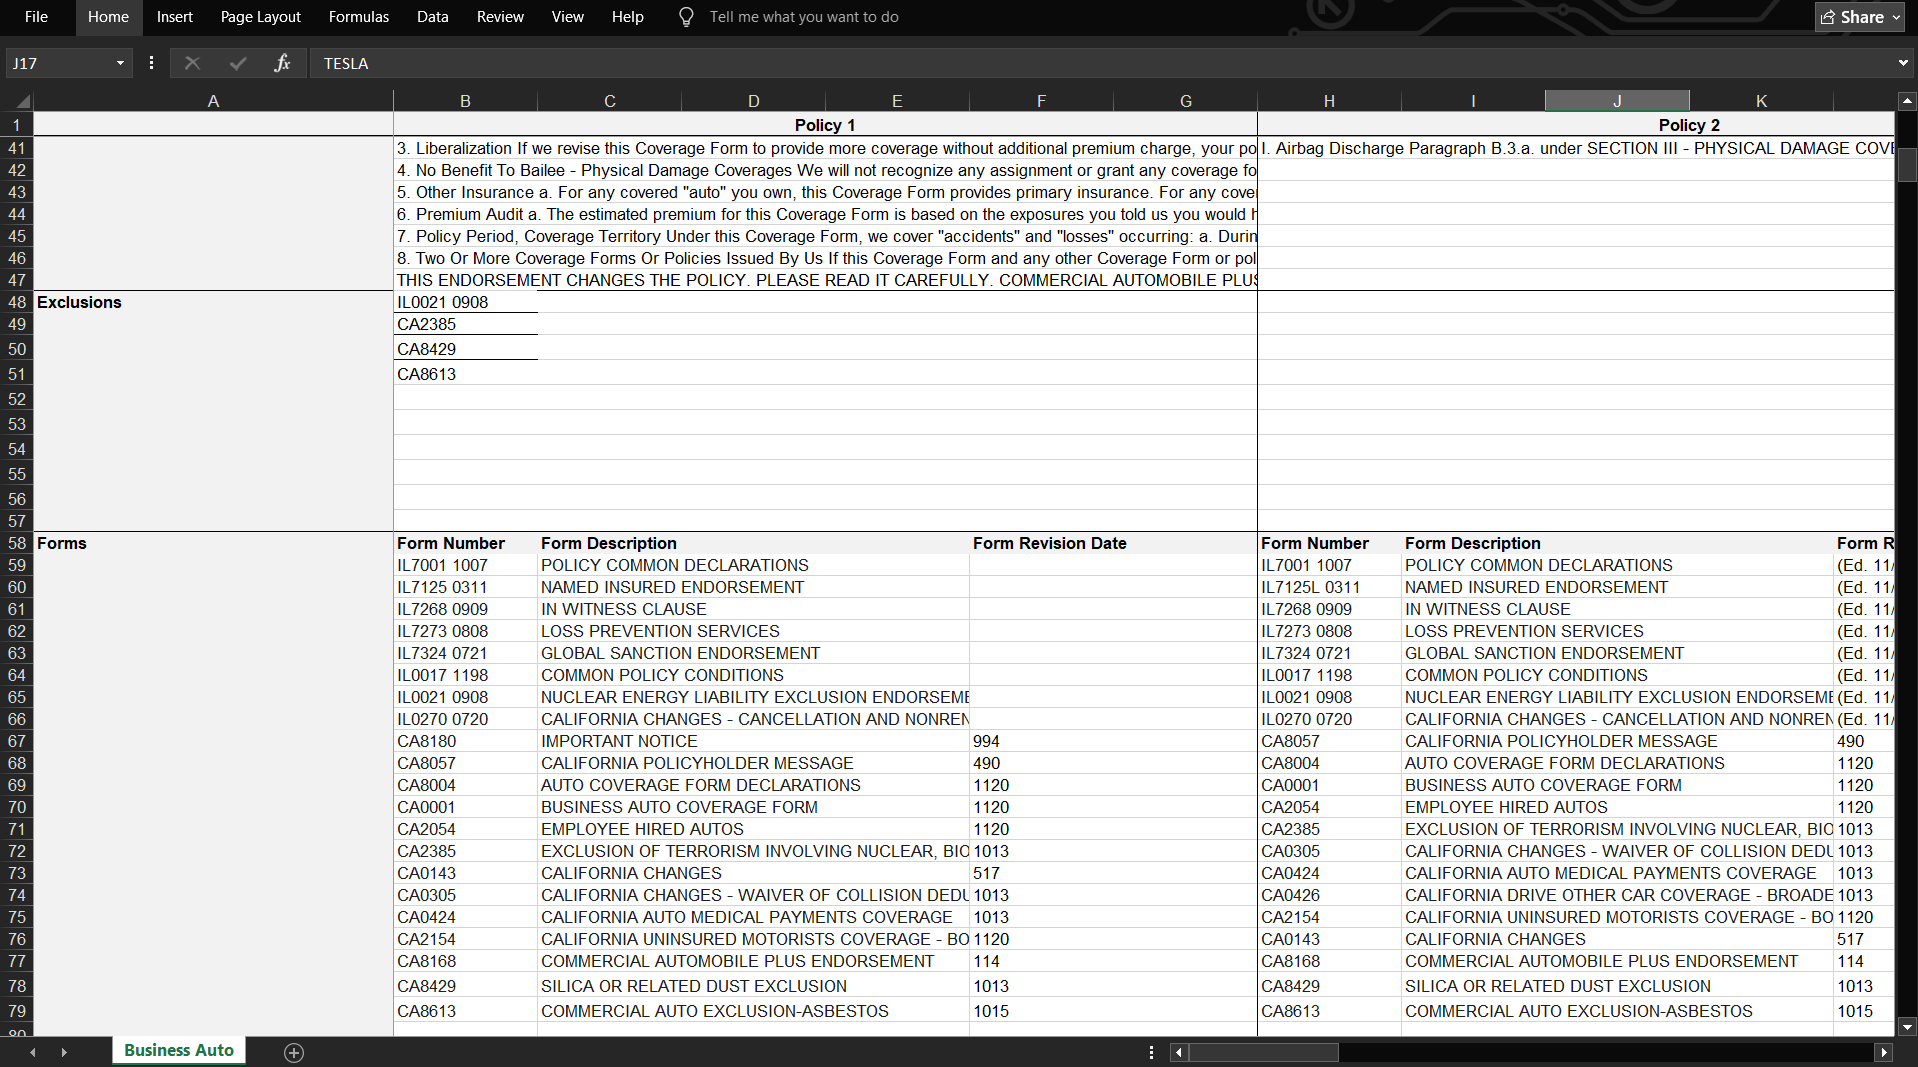The width and height of the screenshot is (1918, 1067).
Task: Select exclusion cell CA8429 in row 50
Action: [x=465, y=349]
